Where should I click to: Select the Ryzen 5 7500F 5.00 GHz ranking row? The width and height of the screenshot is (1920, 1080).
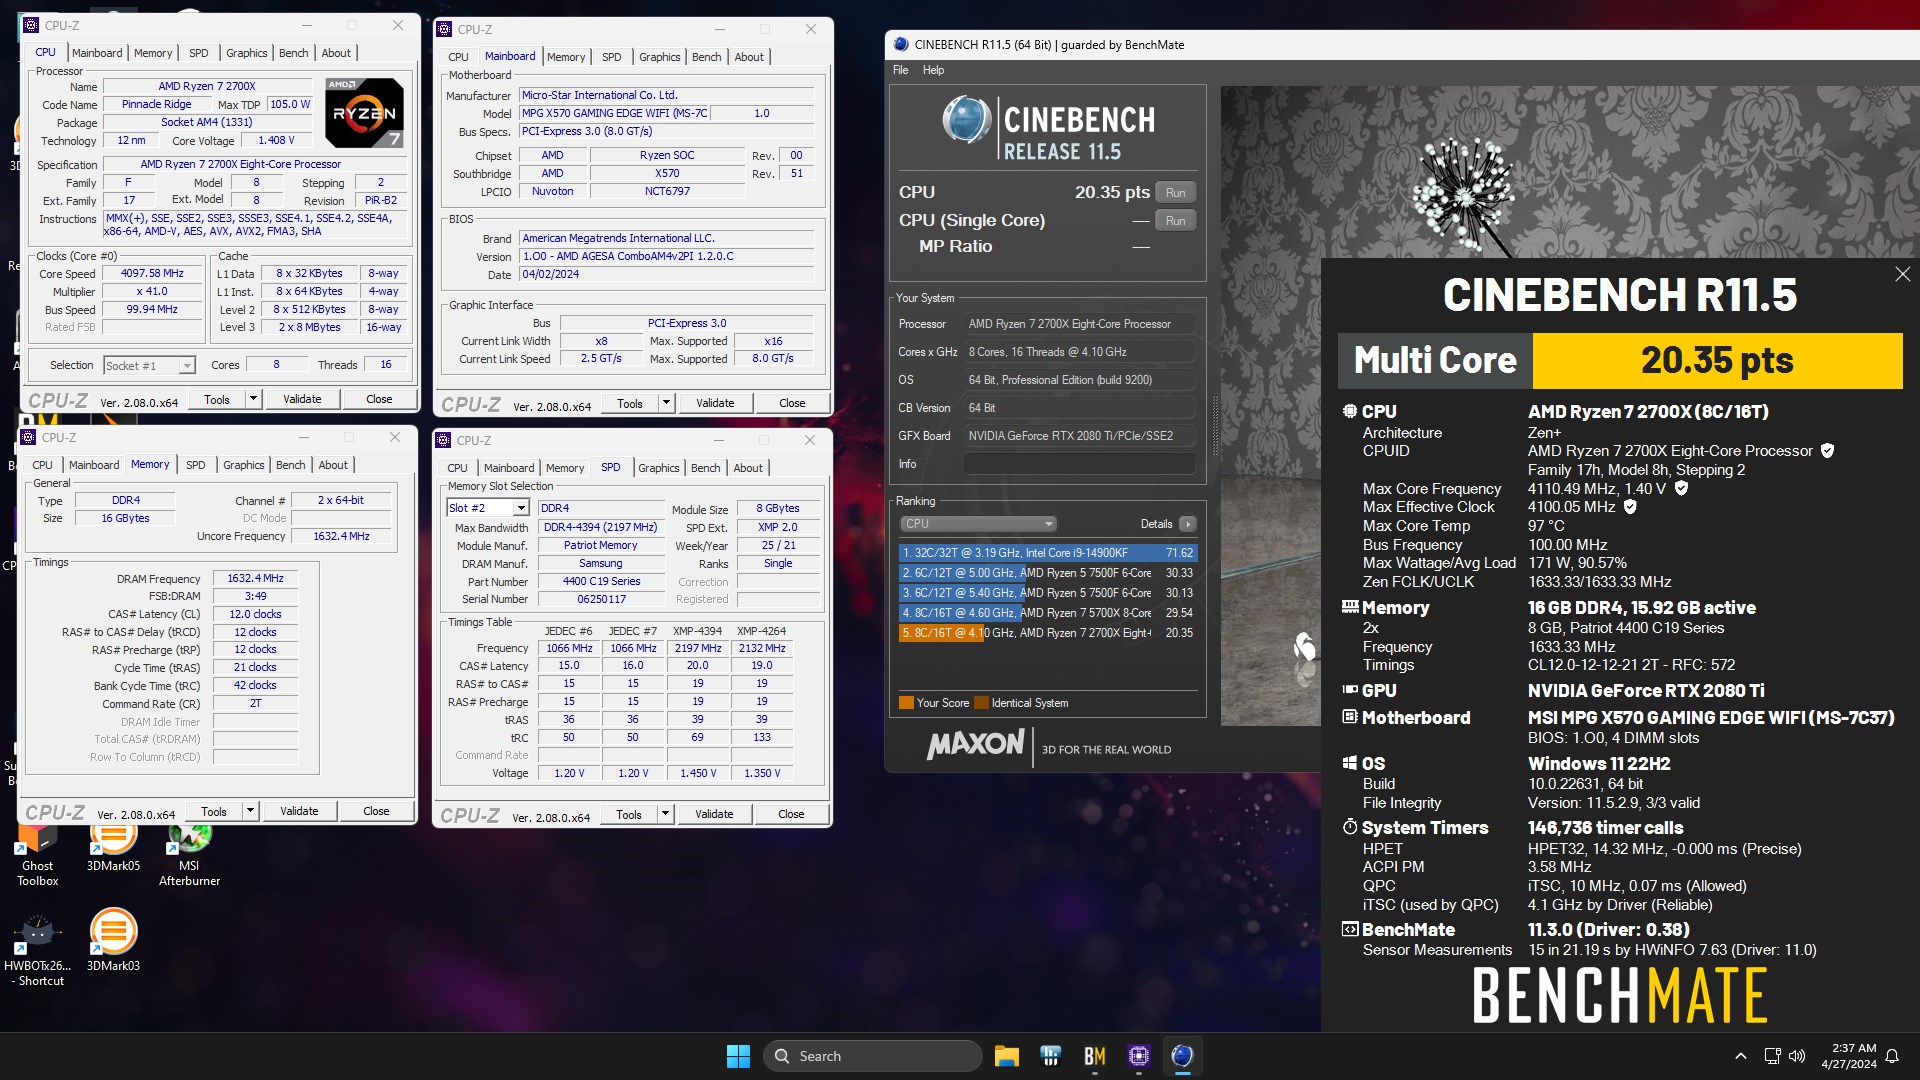[1047, 573]
